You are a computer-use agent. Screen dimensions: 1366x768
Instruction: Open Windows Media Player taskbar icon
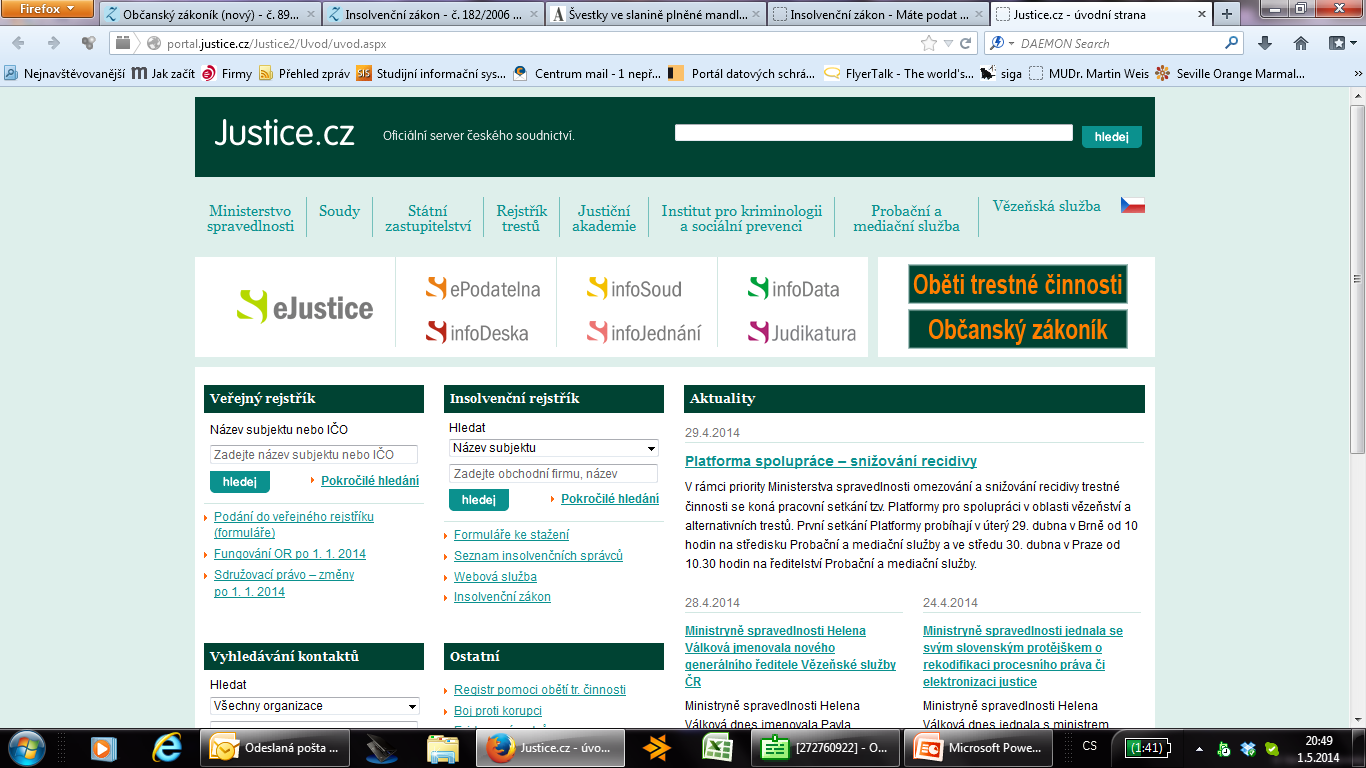[102, 747]
